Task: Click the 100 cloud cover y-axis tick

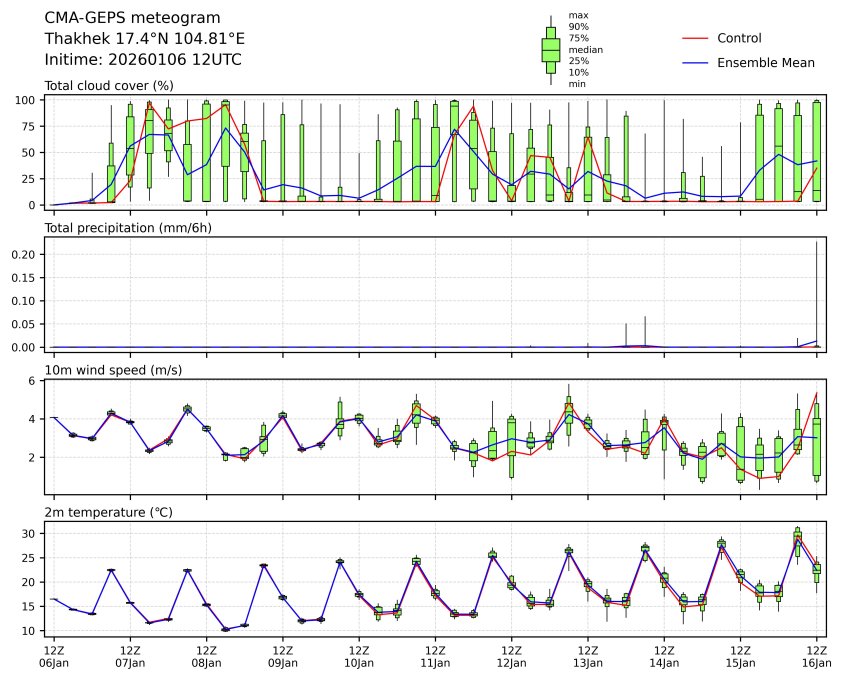Action: 28,100
